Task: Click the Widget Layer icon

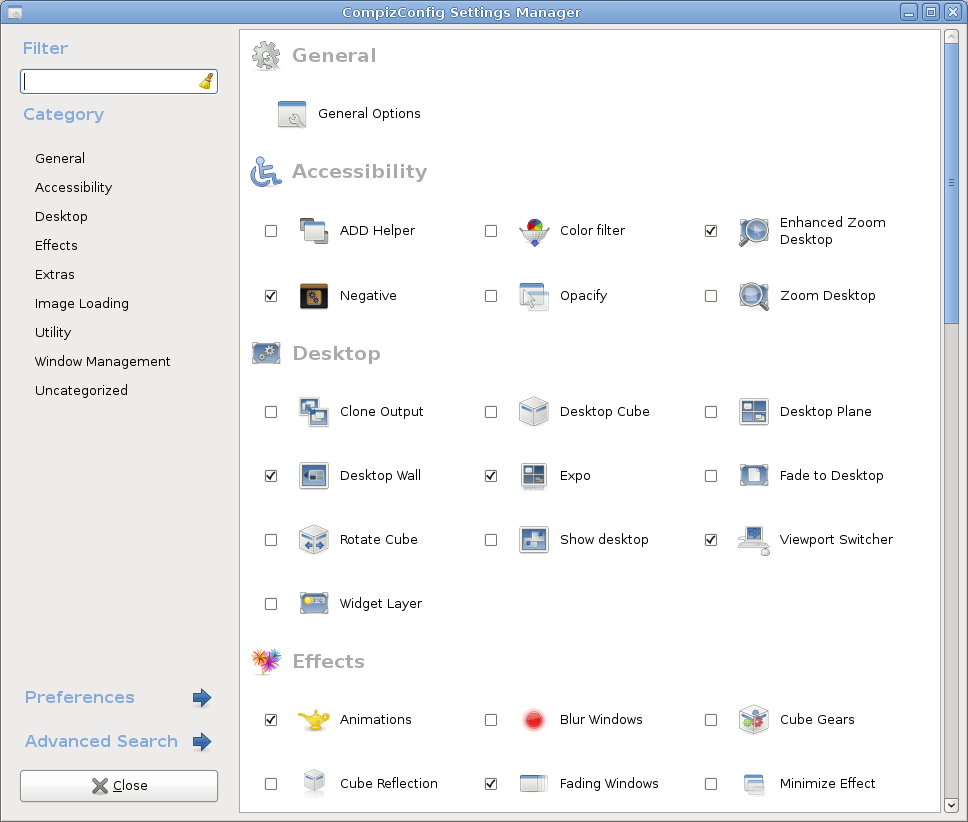Action: (313, 603)
